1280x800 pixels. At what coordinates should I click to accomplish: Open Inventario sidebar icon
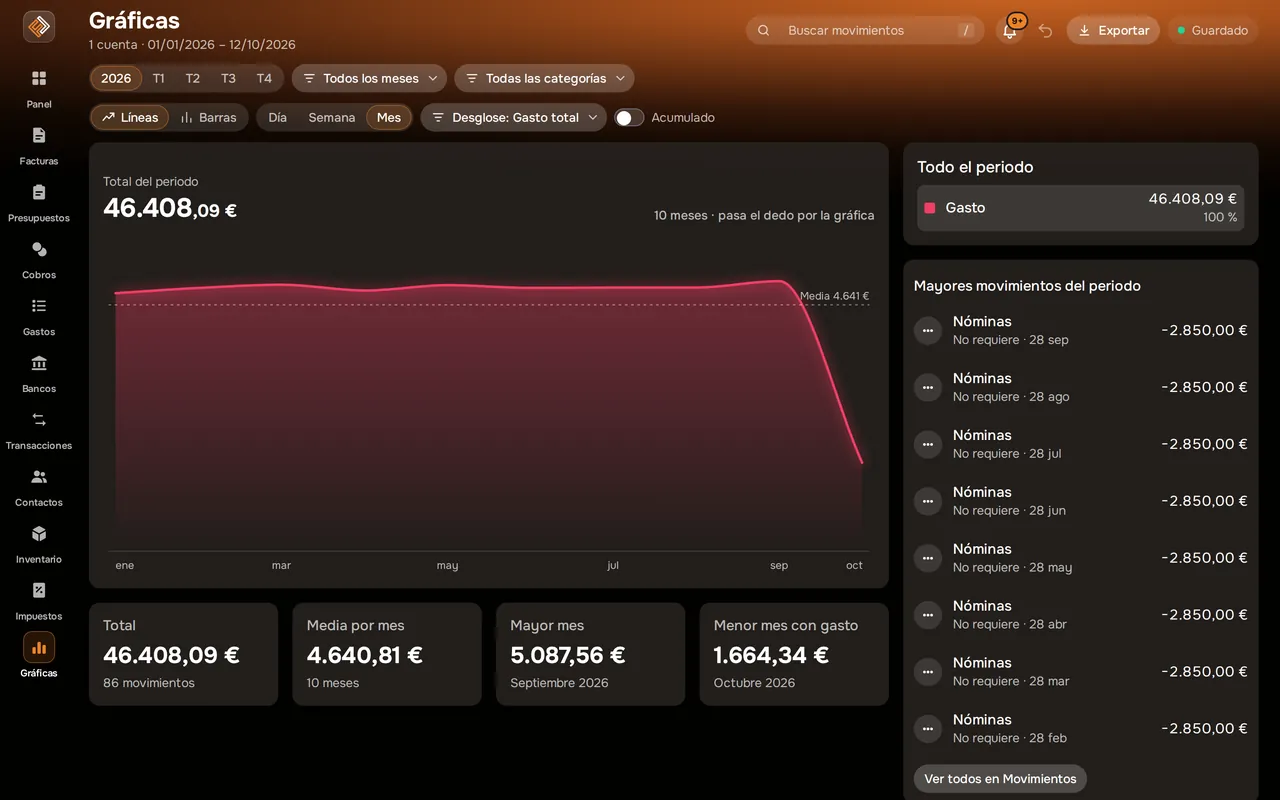(x=39, y=544)
